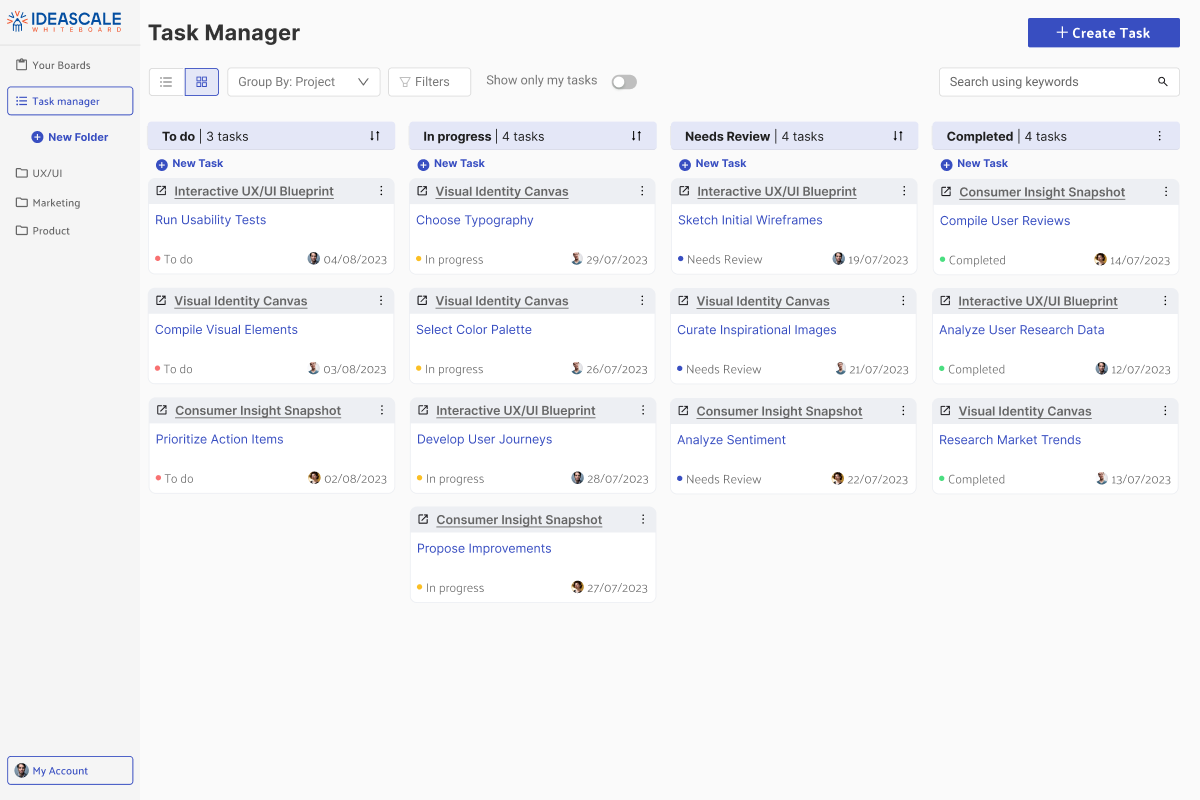Viewport: 1200px width, 800px height.
Task: Open the Run Usability Tests task
Action: (211, 220)
